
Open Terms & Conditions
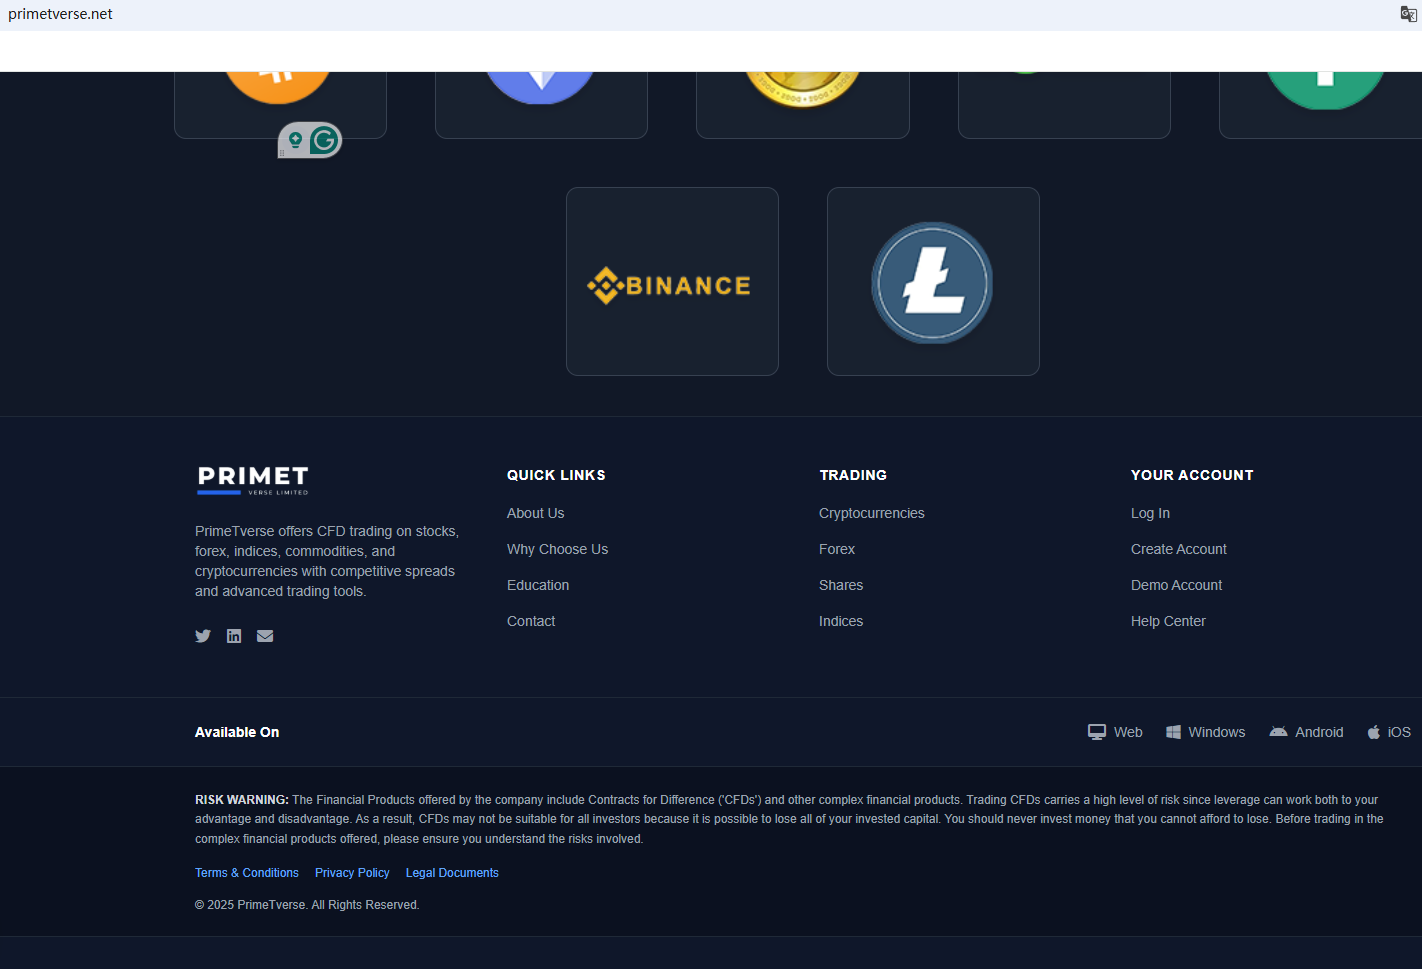(x=247, y=873)
